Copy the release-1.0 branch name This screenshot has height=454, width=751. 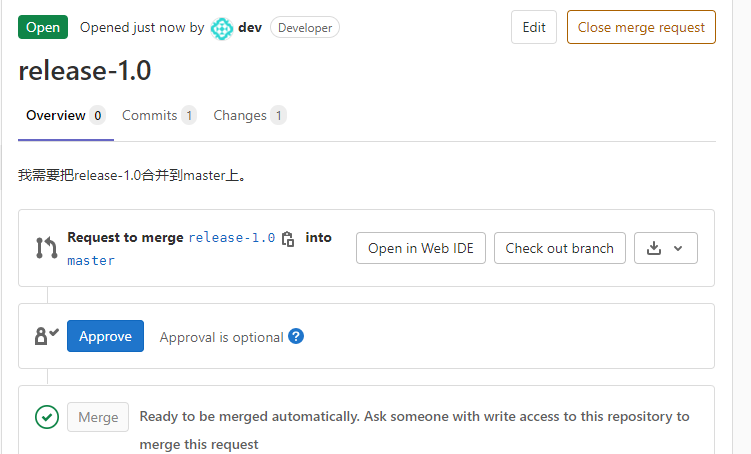[288, 238]
